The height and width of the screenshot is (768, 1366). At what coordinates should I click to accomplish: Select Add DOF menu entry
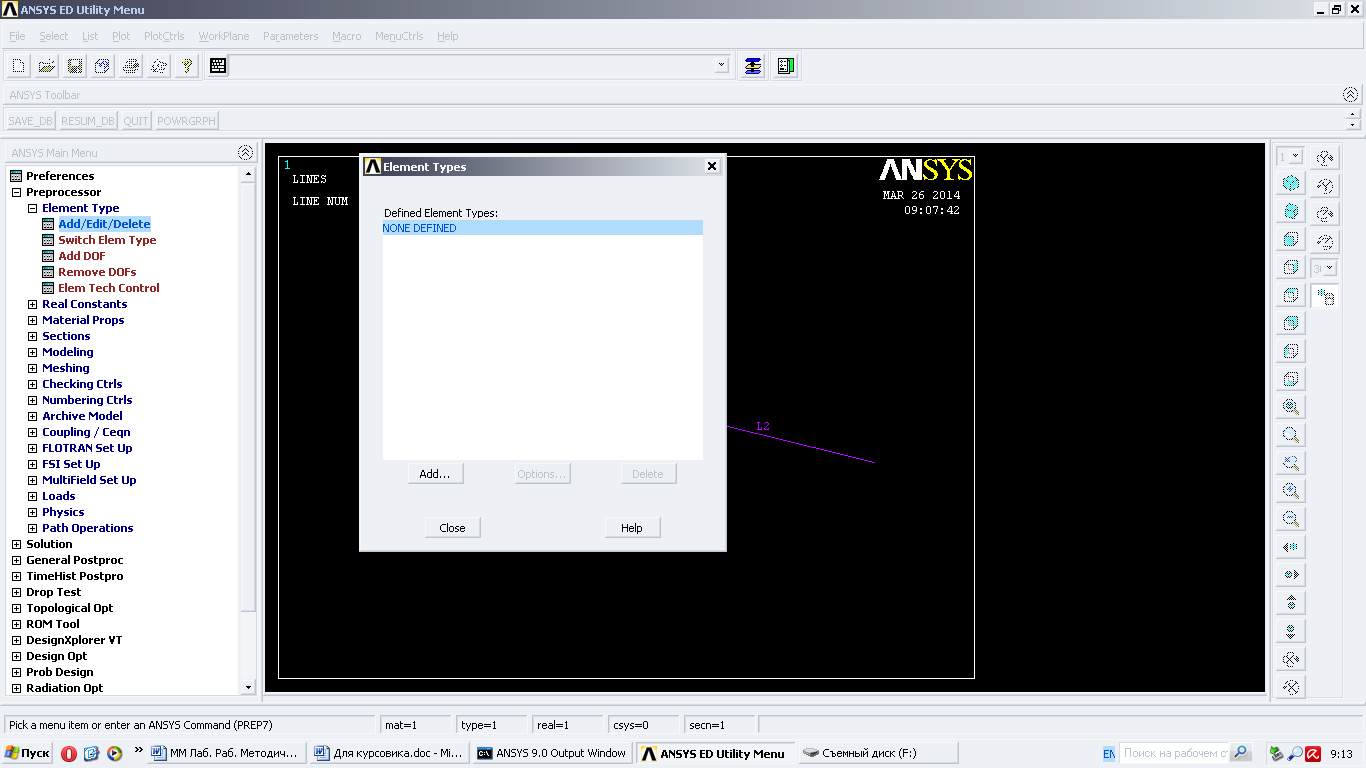(81, 256)
